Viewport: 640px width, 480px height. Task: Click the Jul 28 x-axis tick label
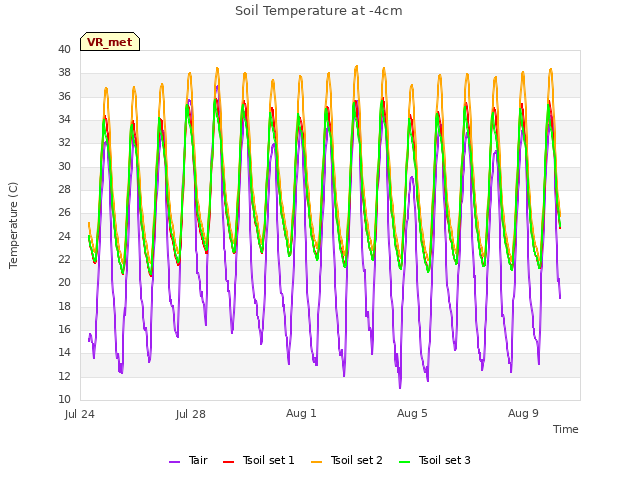tap(191, 414)
